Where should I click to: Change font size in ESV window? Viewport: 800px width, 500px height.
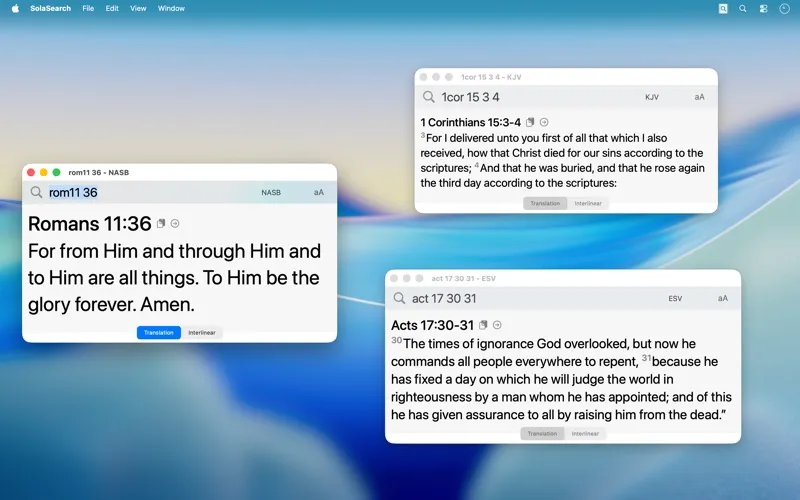(723, 298)
